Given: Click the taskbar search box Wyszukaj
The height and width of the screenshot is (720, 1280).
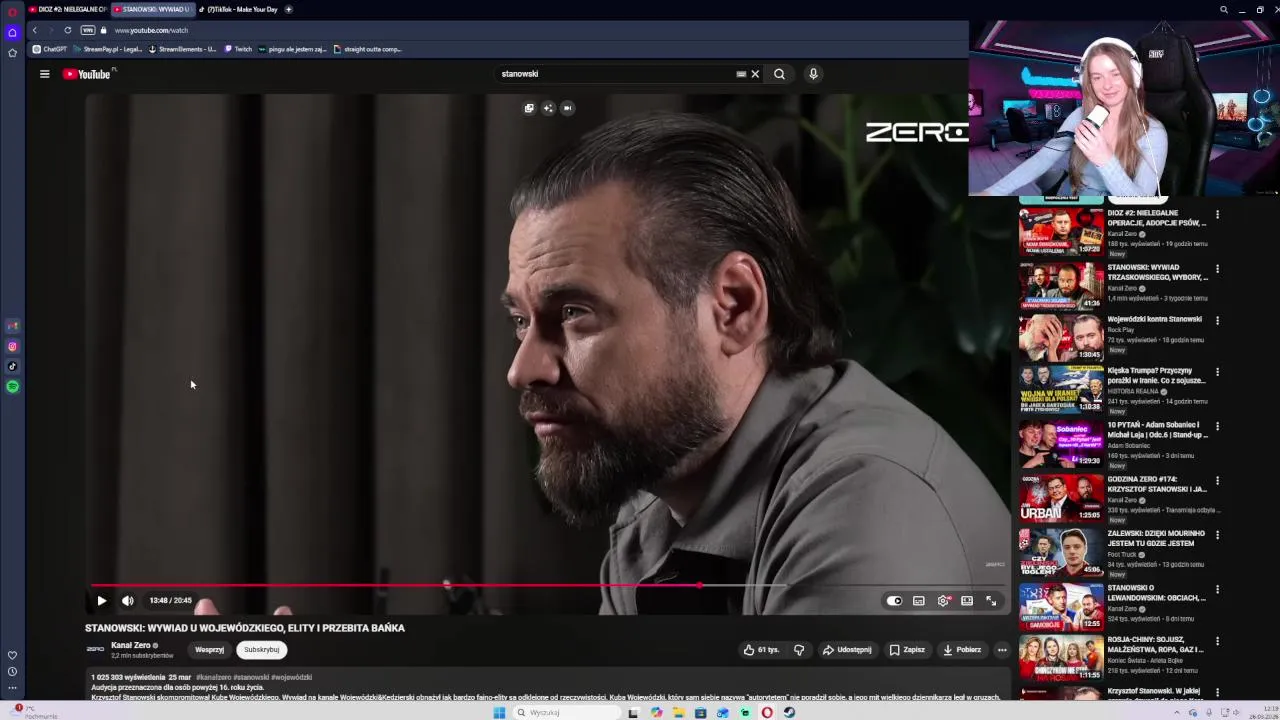Looking at the screenshot, I should tap(565, 712).
